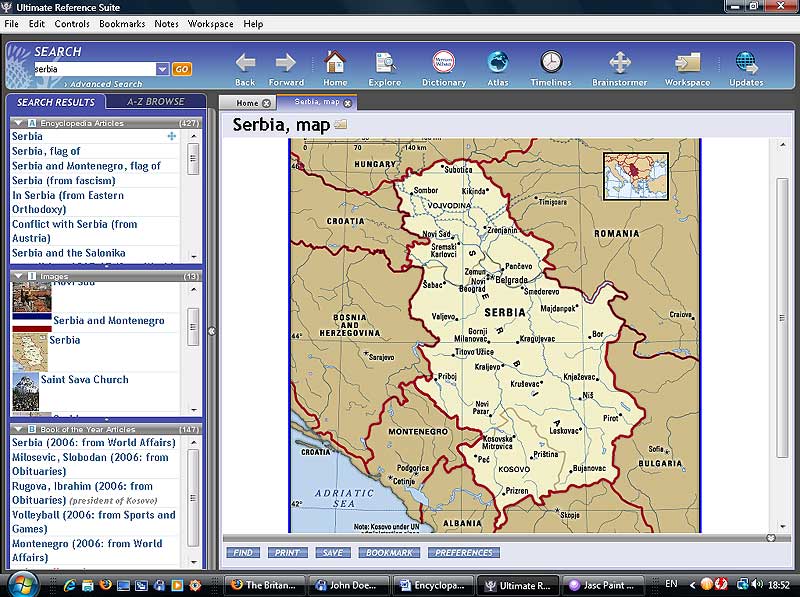This screenshot has height=597, width=800.
Task: Click the volume icon in system tray
Action: (757, 584)
